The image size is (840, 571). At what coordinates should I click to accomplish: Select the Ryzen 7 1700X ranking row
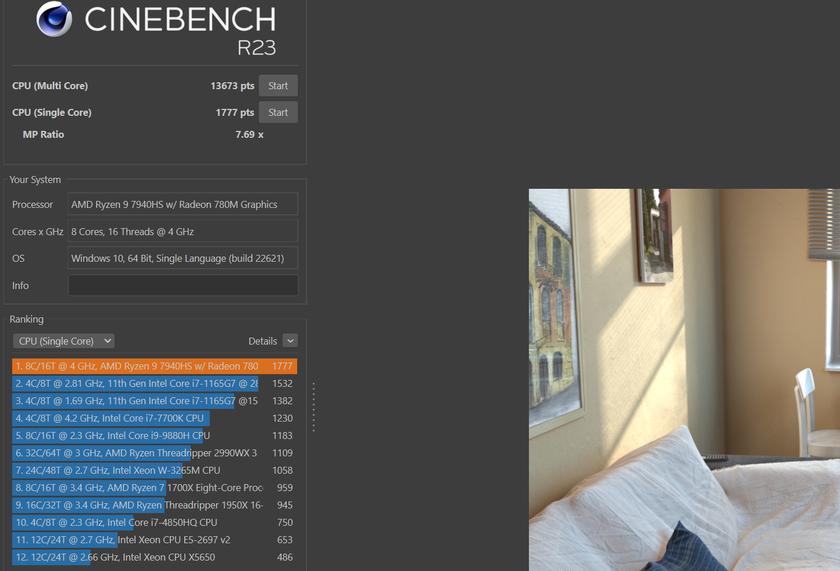[x=154, y=488]
